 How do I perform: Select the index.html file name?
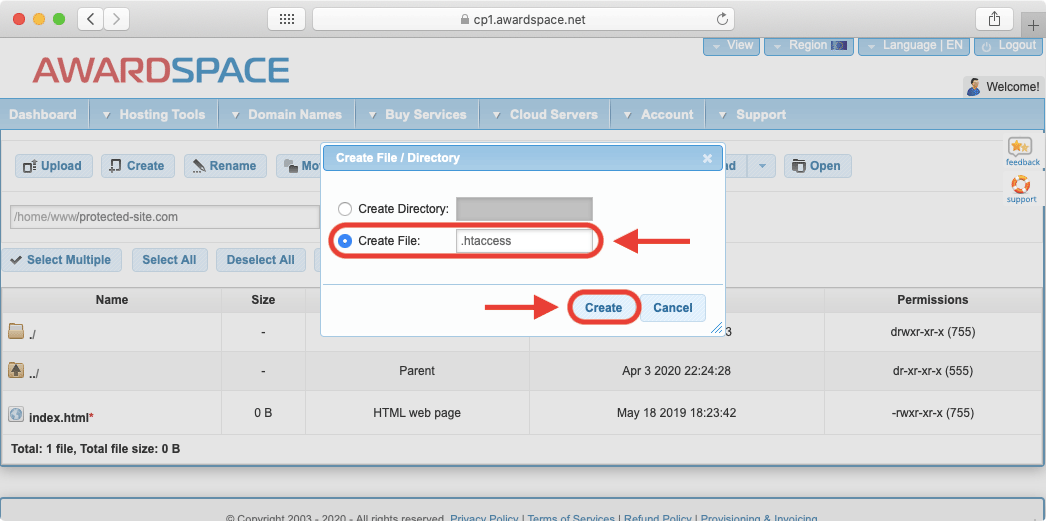[59, 418]
